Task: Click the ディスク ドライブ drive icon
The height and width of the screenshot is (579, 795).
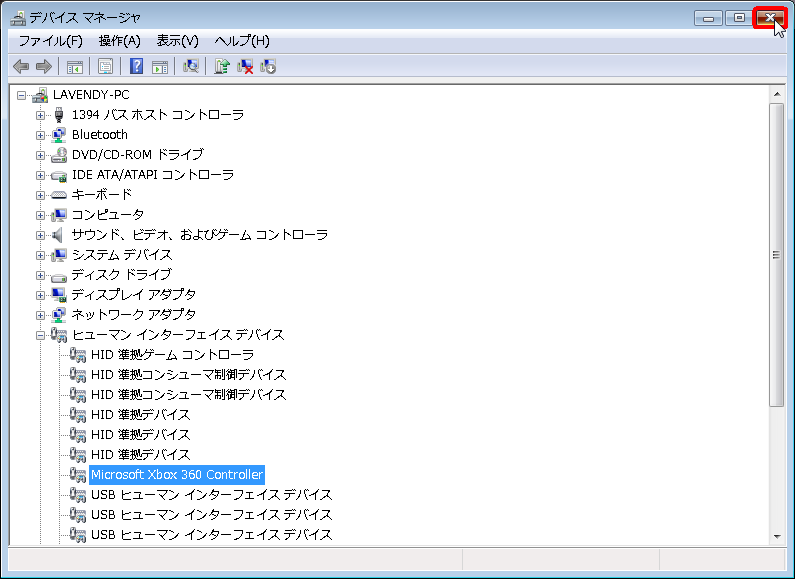Action: click(x=59, y=277)
